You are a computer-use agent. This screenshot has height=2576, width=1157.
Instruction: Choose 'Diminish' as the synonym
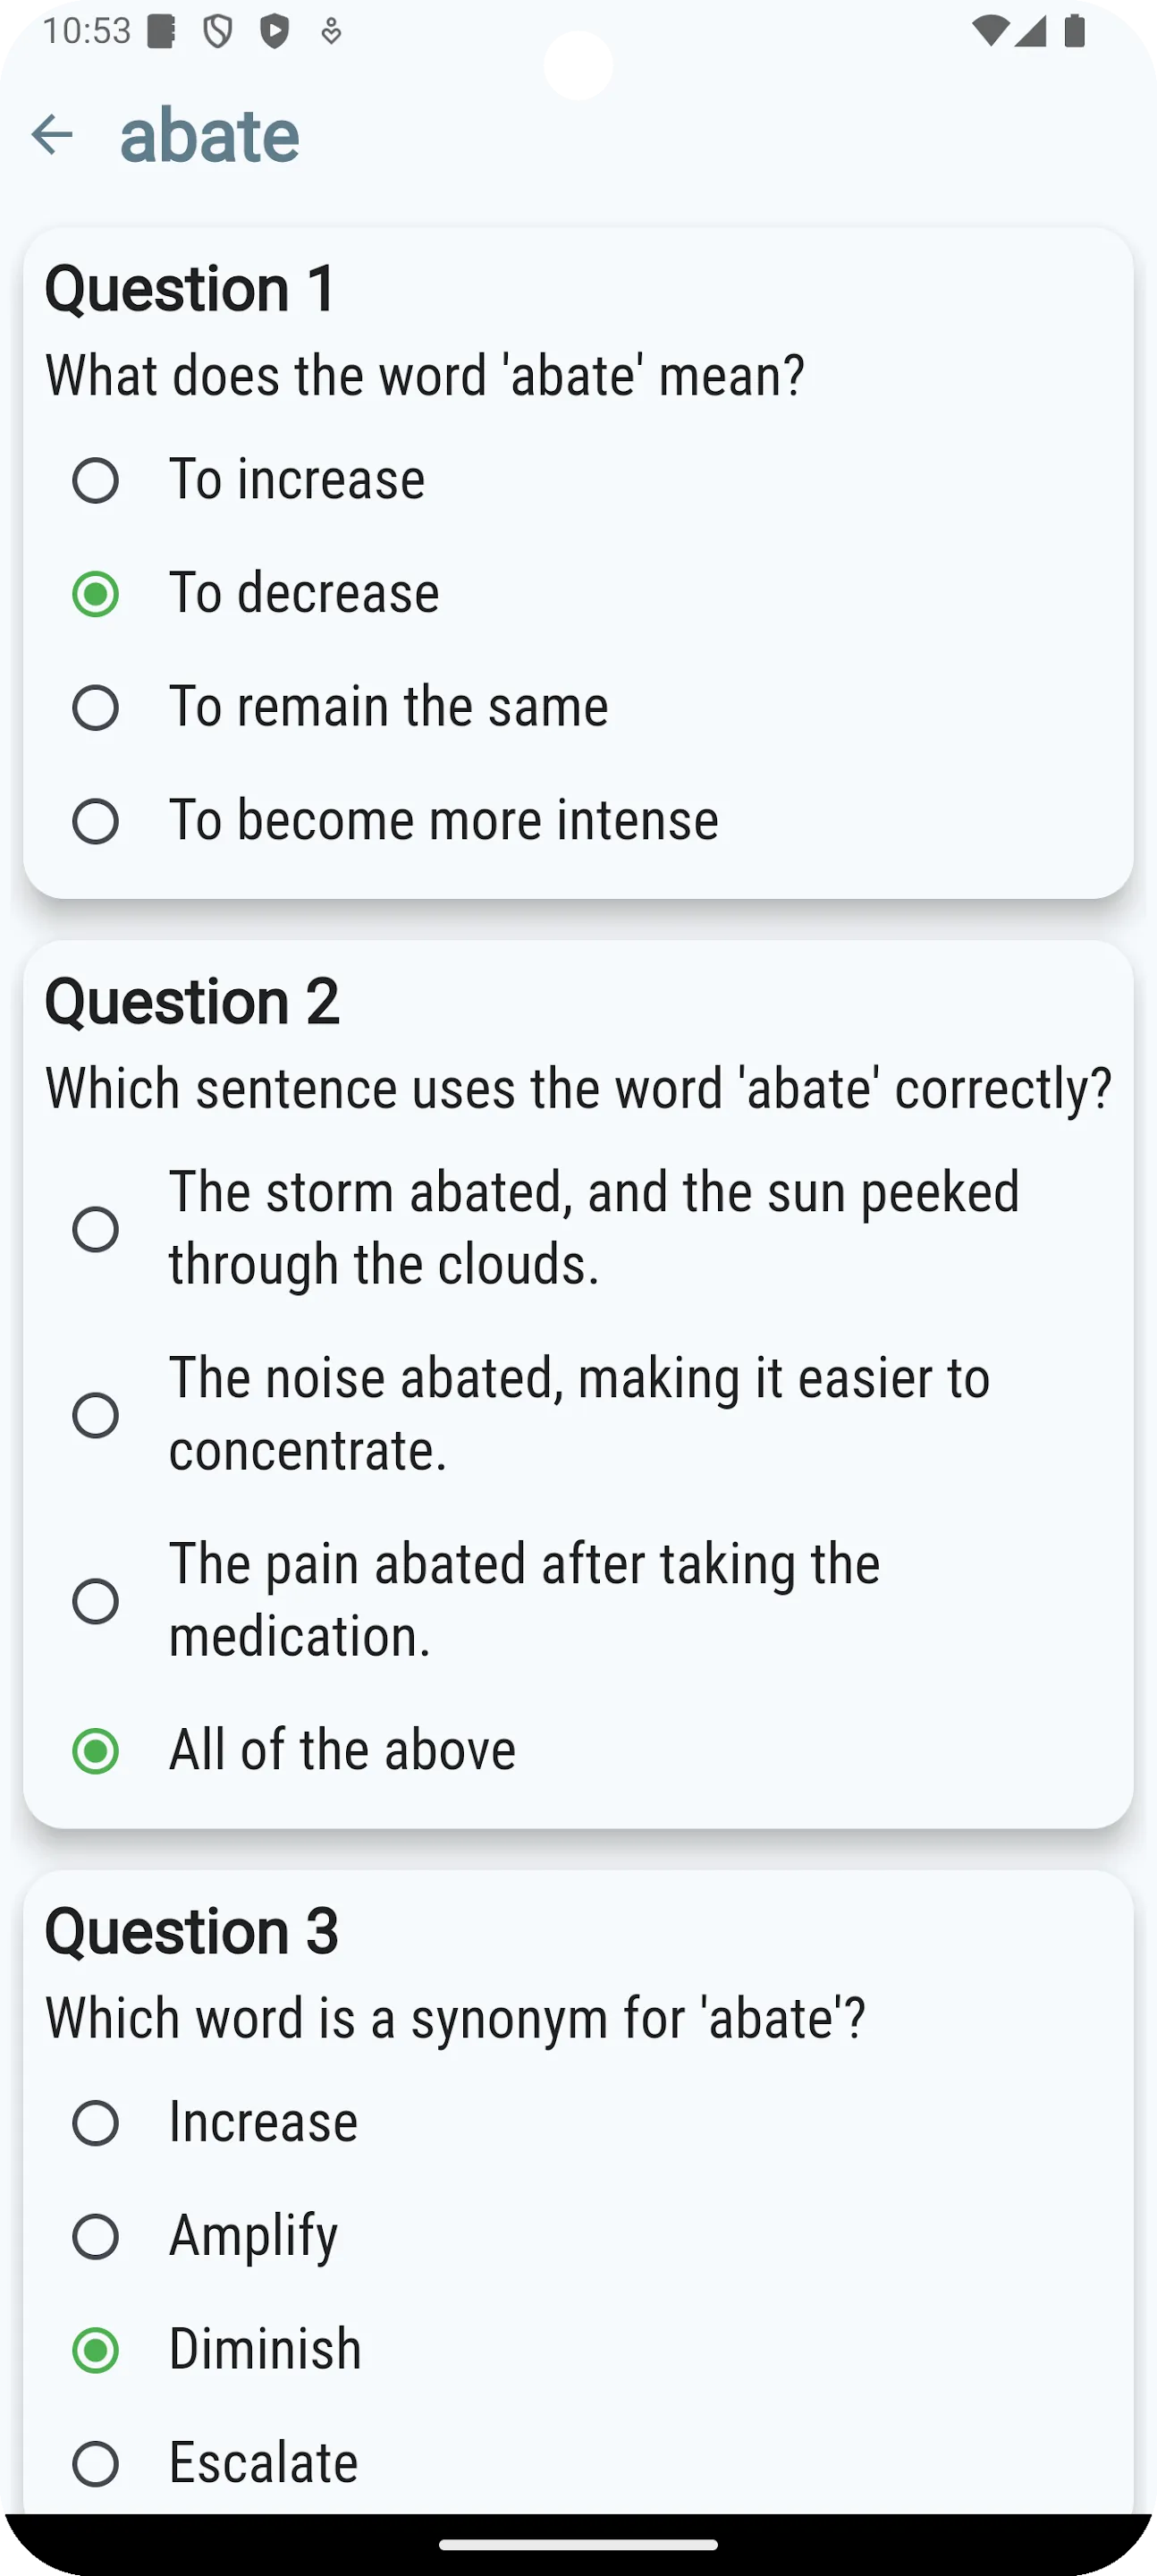(578, 2350)
